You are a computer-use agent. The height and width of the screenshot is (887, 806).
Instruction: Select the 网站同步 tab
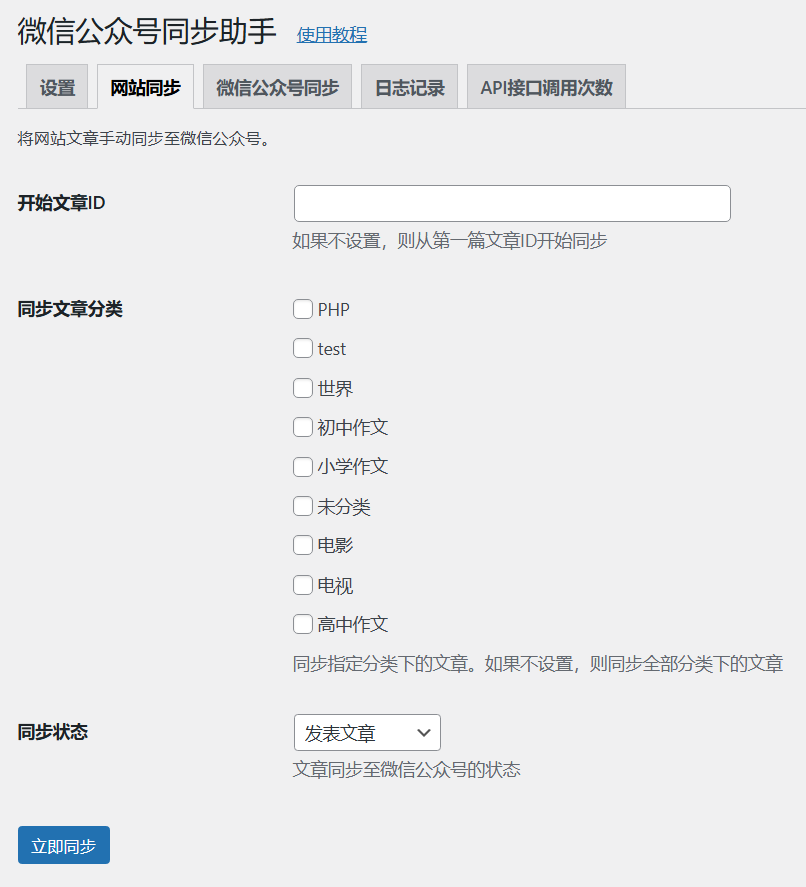tap(145, 87)
